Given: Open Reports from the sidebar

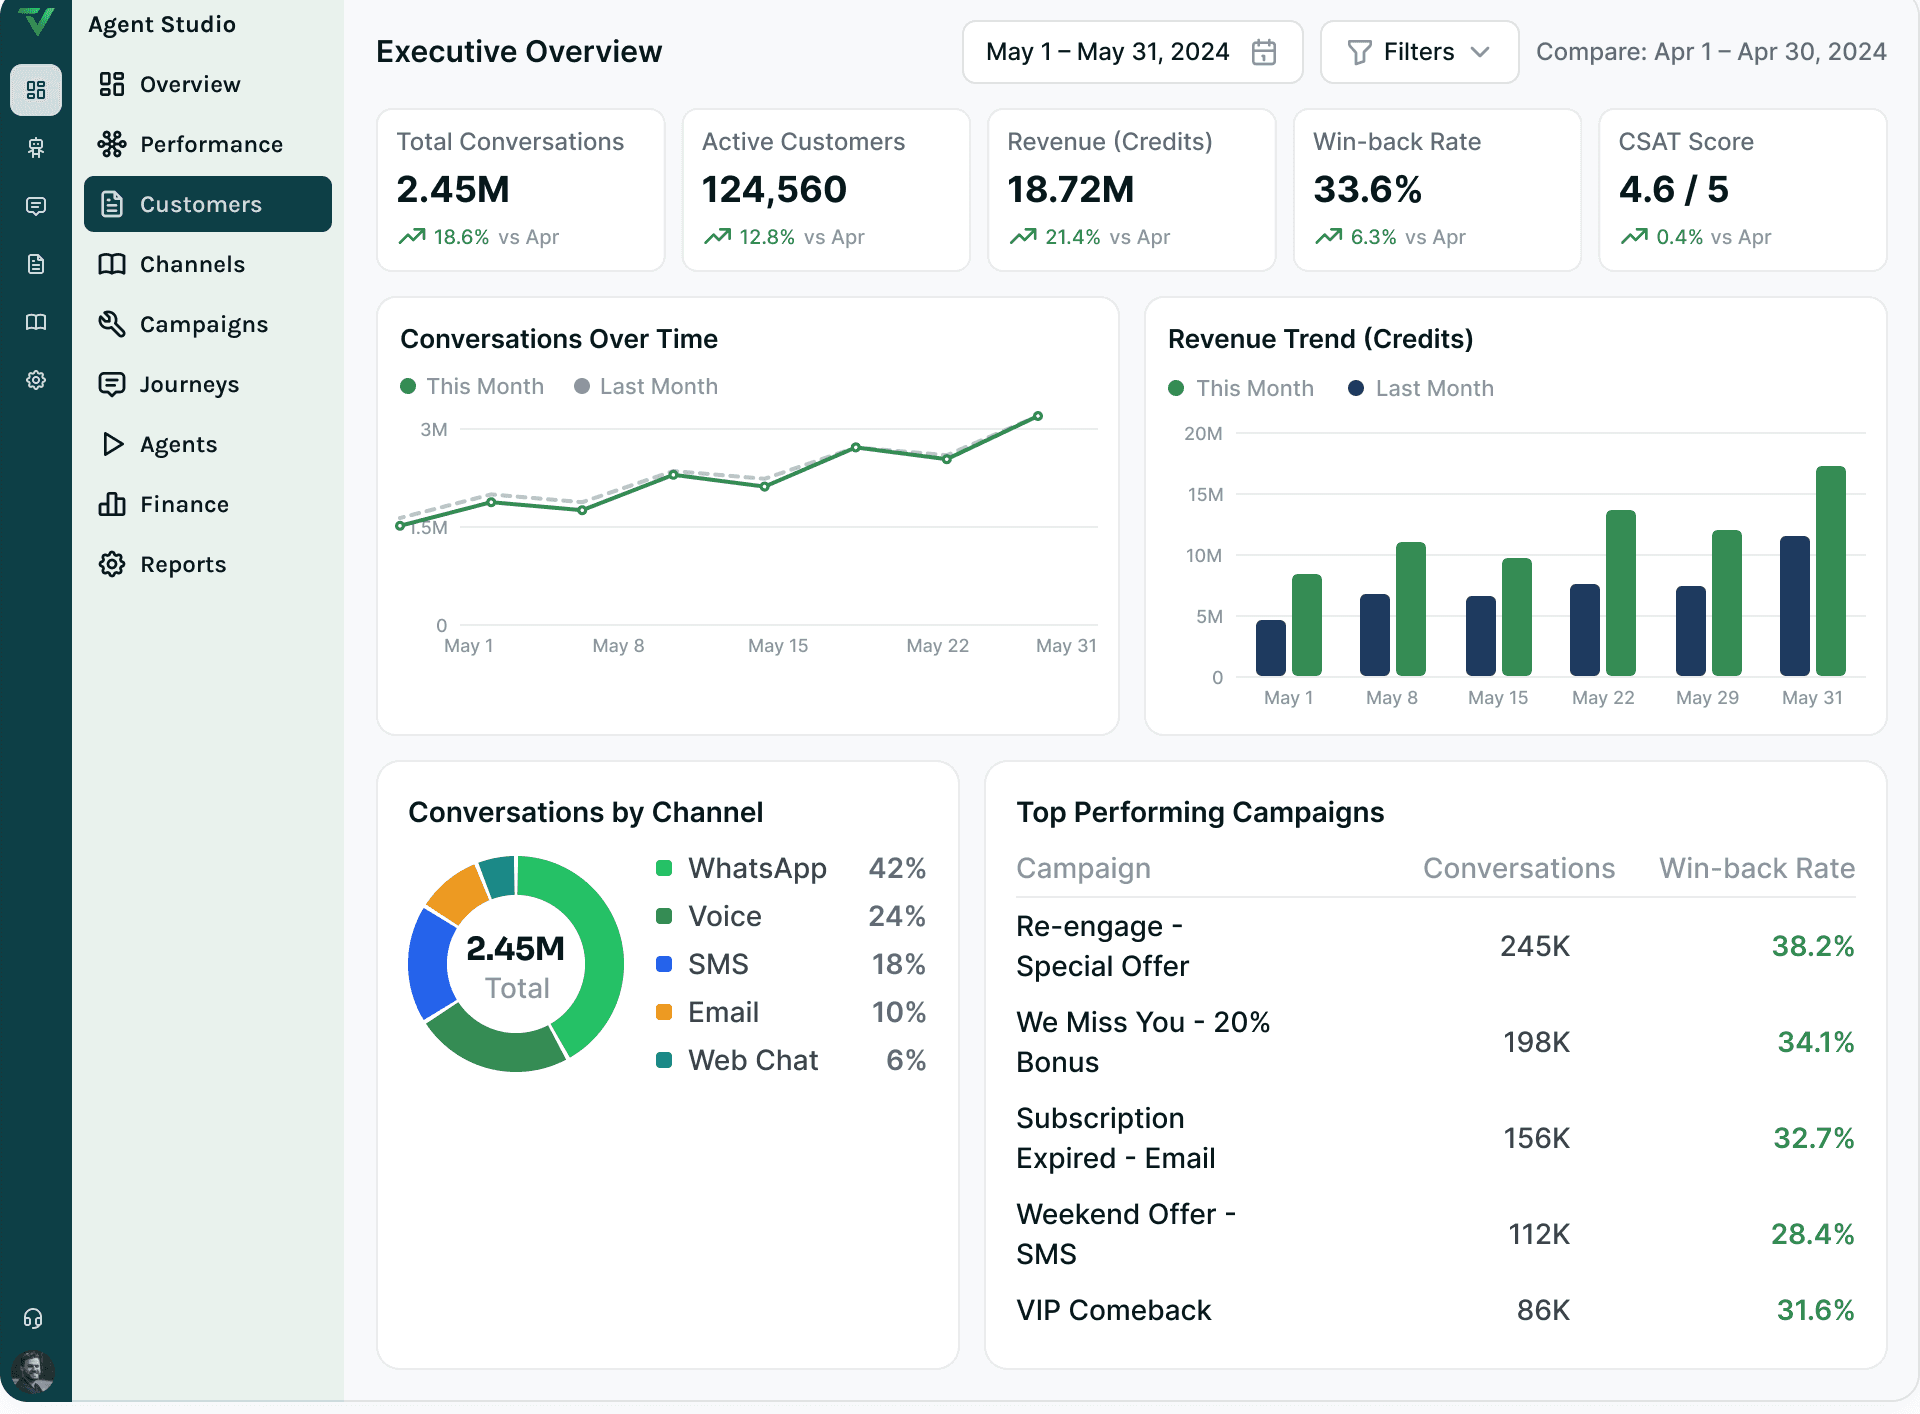Looking at the screenshot, I should point(208,564).
